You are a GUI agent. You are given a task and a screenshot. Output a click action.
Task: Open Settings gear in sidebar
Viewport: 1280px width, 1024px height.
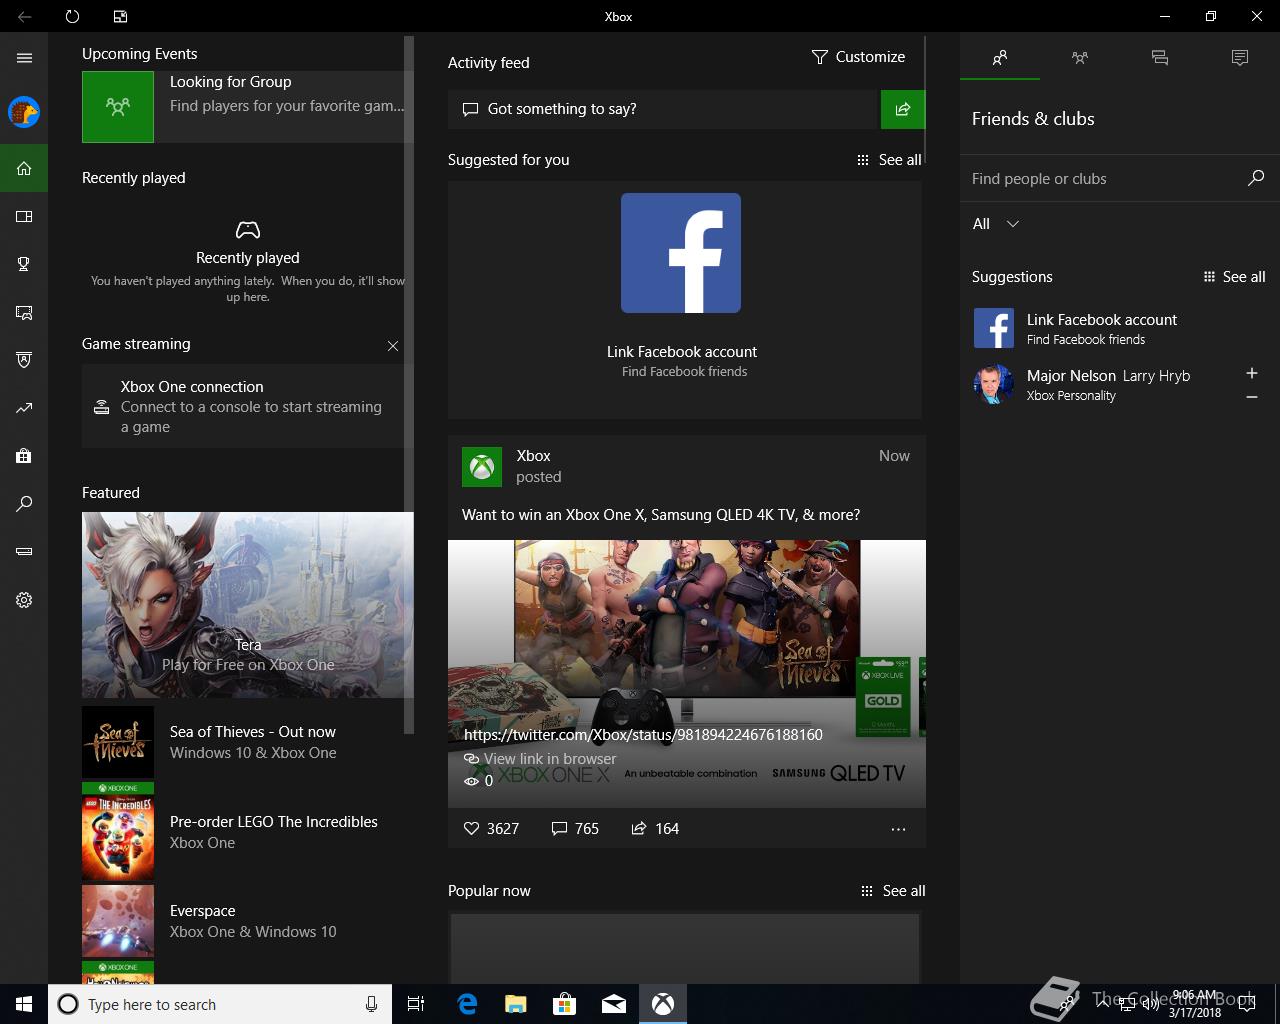coord(24,600)
